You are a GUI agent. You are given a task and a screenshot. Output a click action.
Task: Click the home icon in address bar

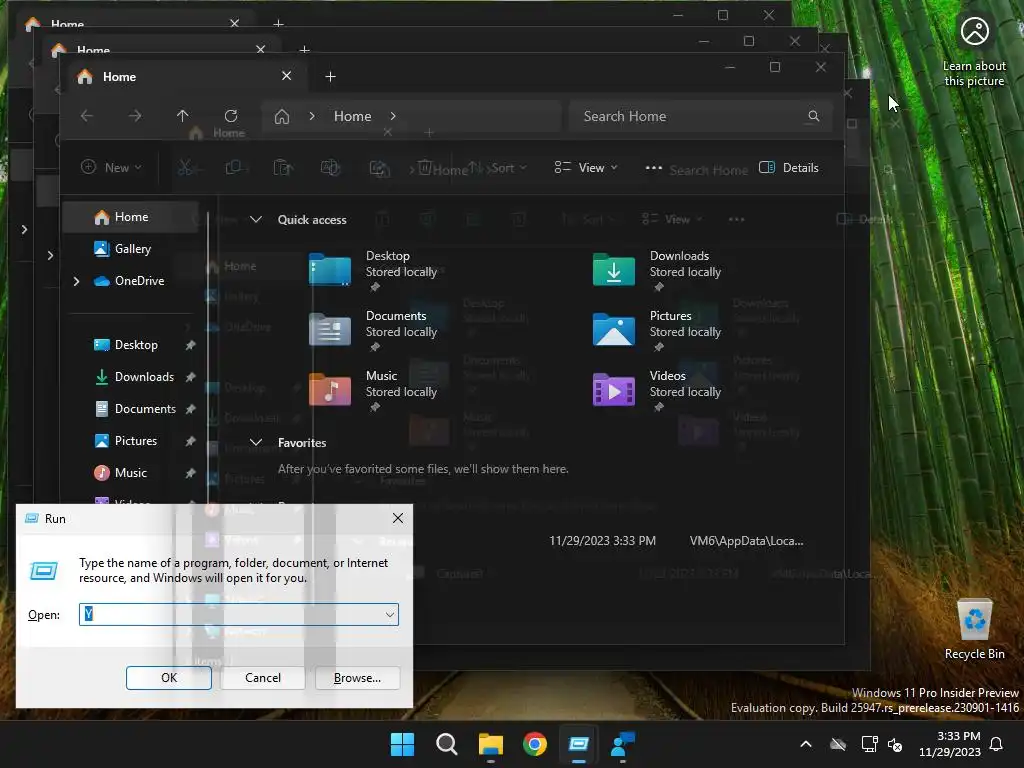(281, 116)
